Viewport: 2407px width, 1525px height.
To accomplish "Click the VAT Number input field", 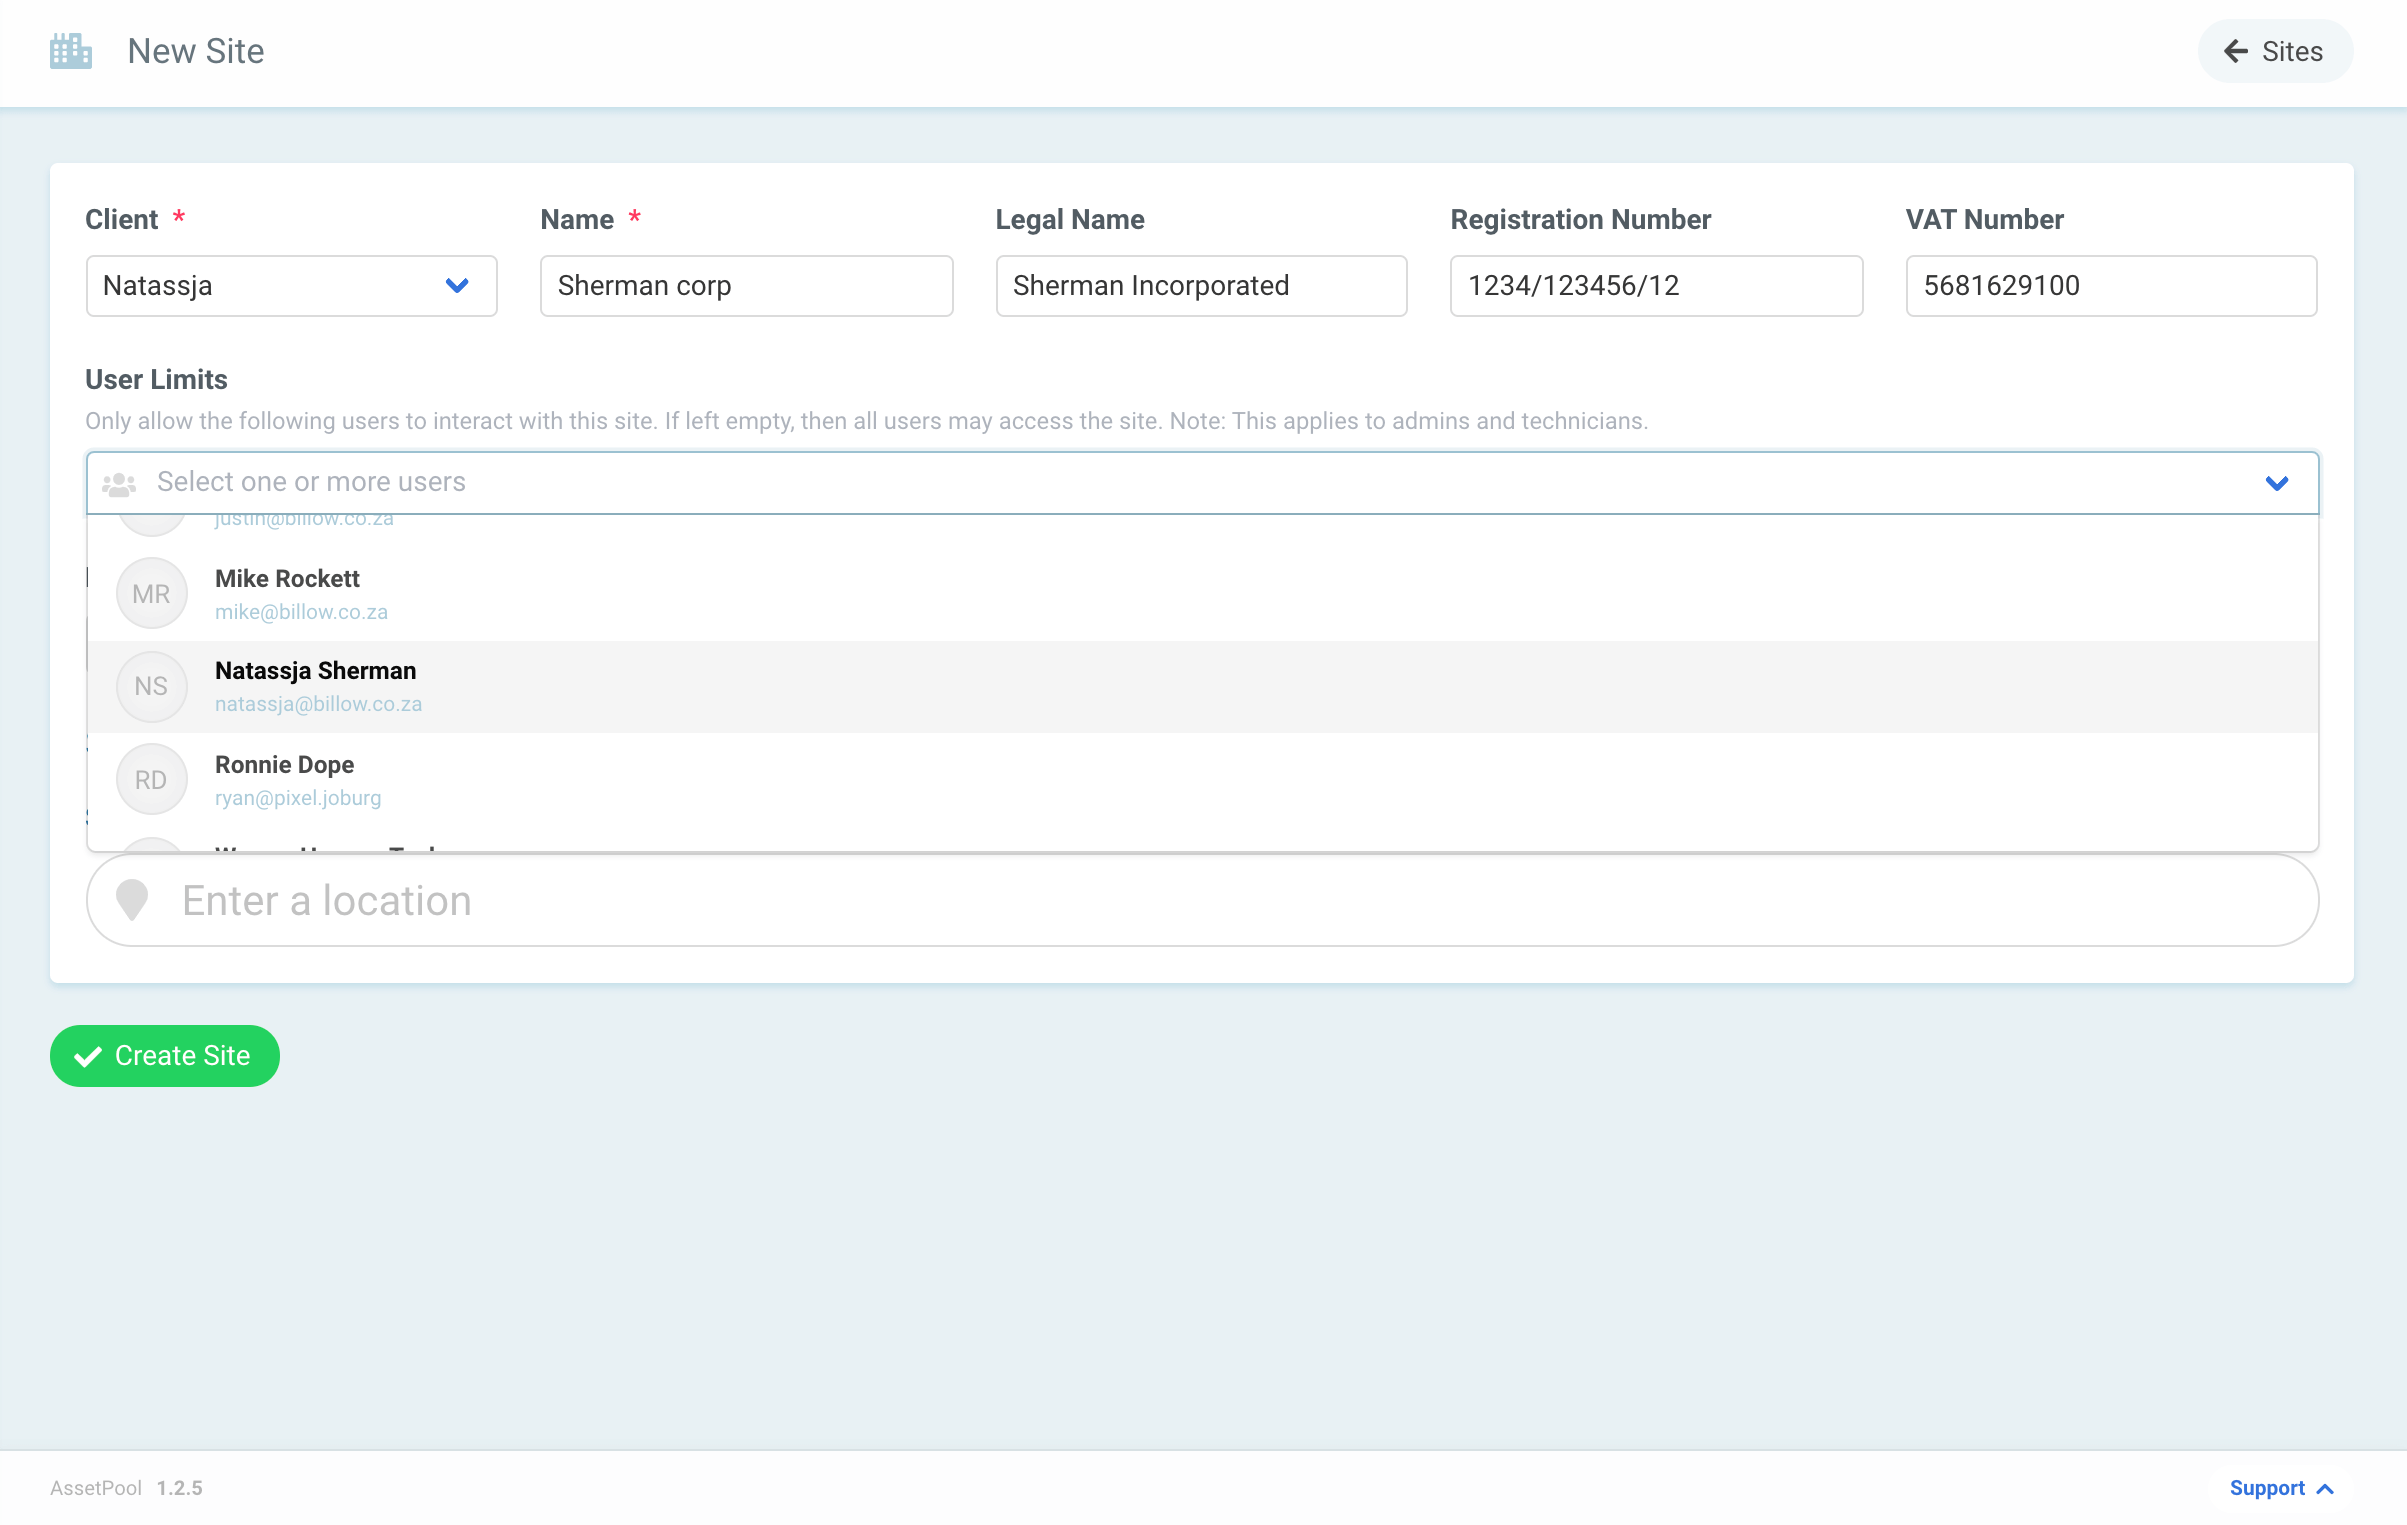I will (2110, 286).
